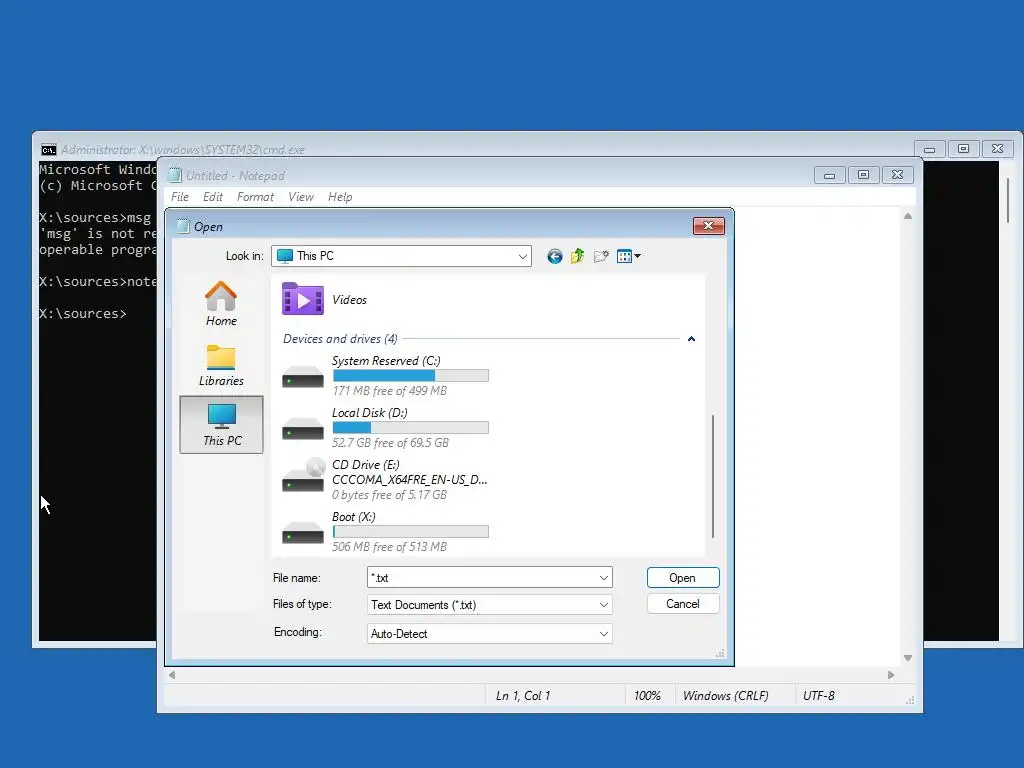Collapse the Devices and drives group
This screenshot has height=768, width=1024.
(x=691, y=339)
